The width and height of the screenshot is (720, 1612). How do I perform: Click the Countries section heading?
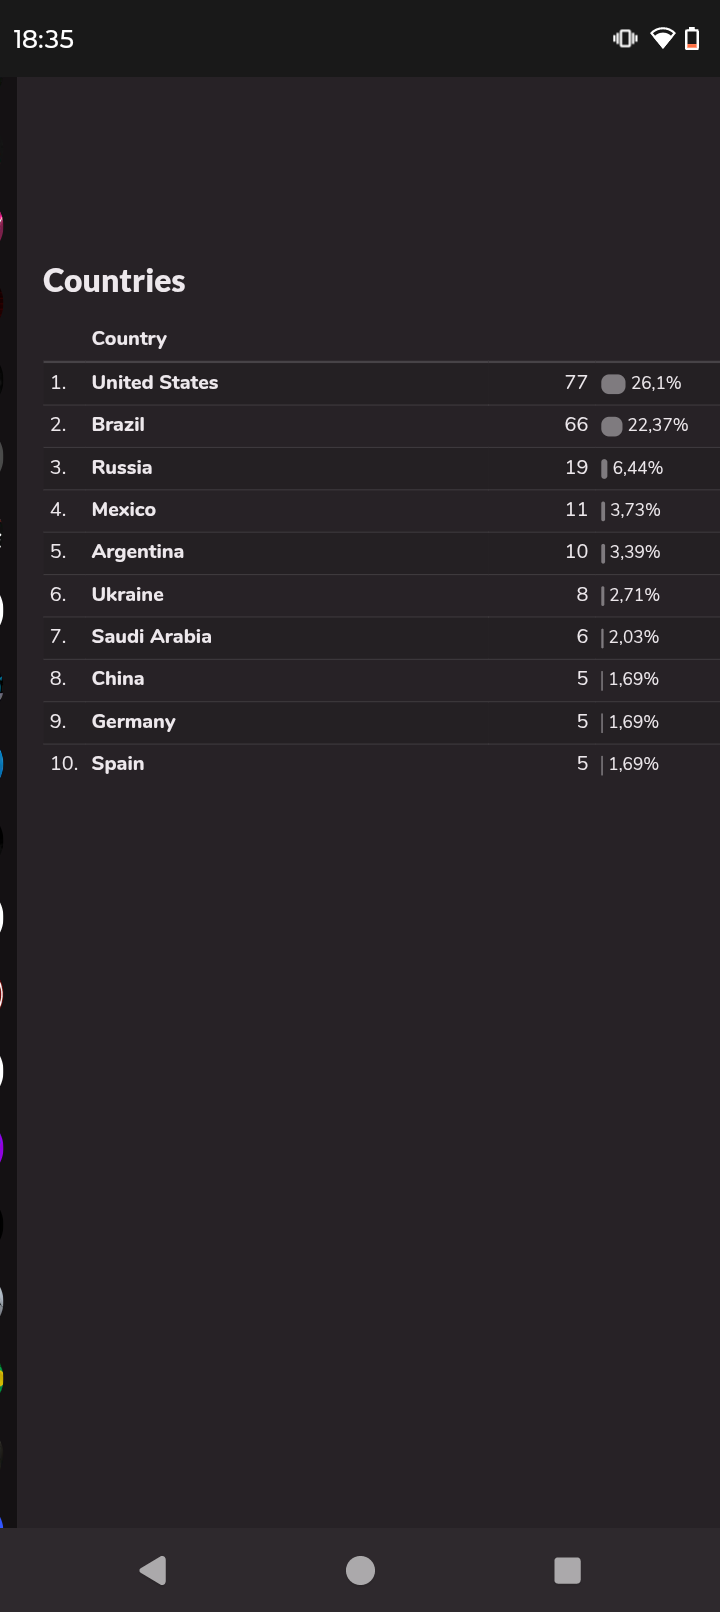pos(114,281)
